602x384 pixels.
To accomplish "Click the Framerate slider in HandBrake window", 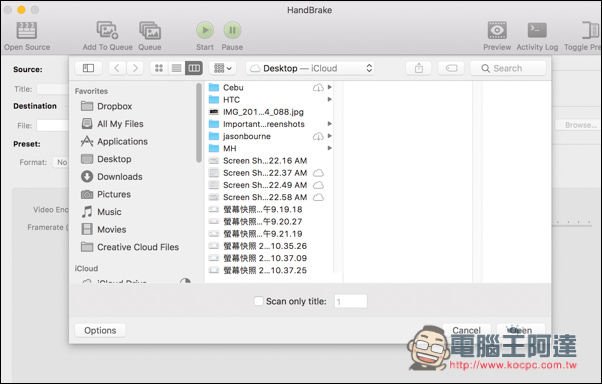I will [x=571, y=224].
